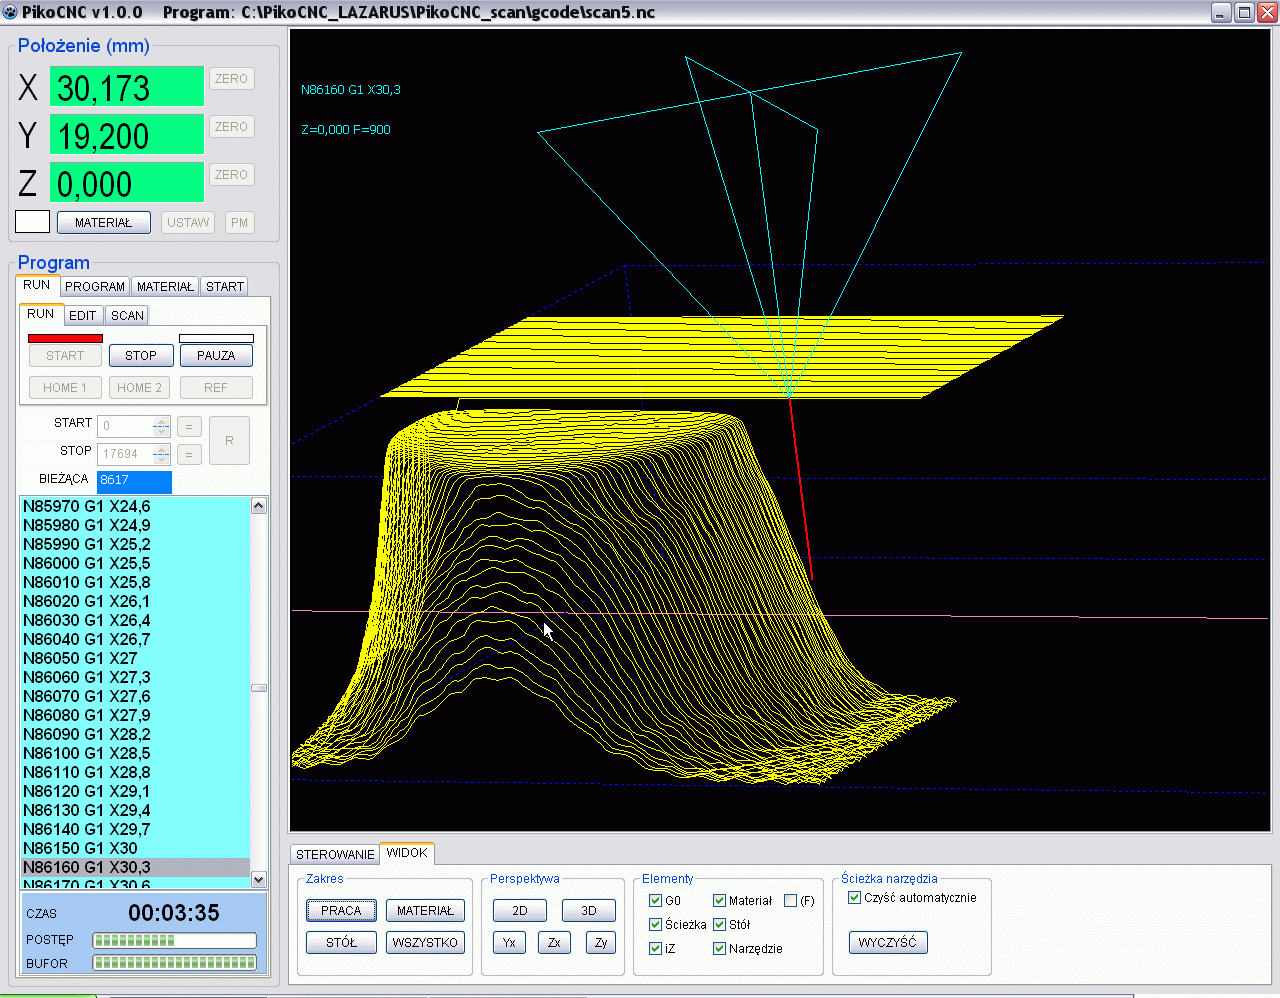Select highlighted line N86160 G1 X30,3

pyautogui.click(x=136, y=868)
